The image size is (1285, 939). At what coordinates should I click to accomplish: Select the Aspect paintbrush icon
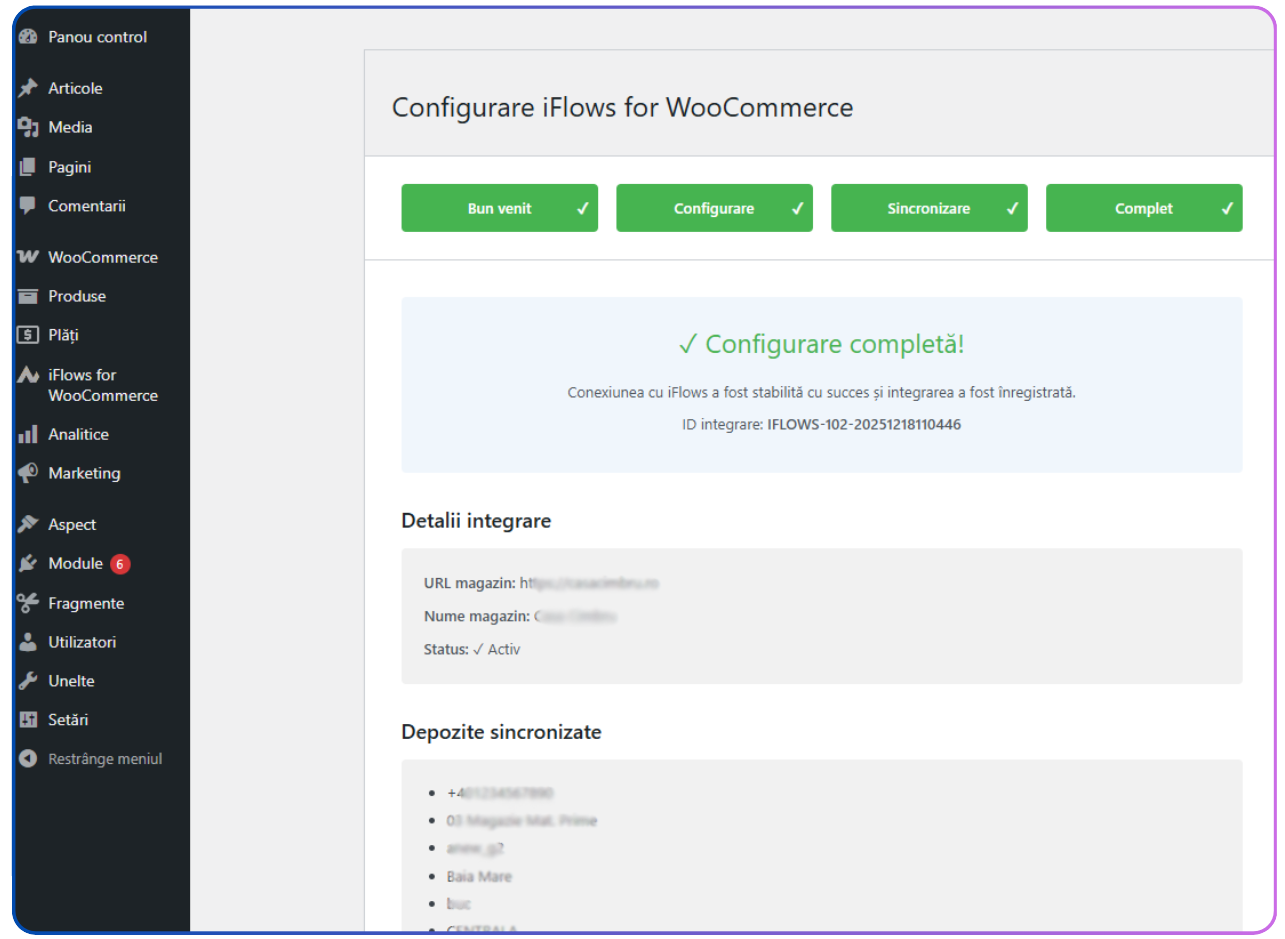click(x=29, y=524)
